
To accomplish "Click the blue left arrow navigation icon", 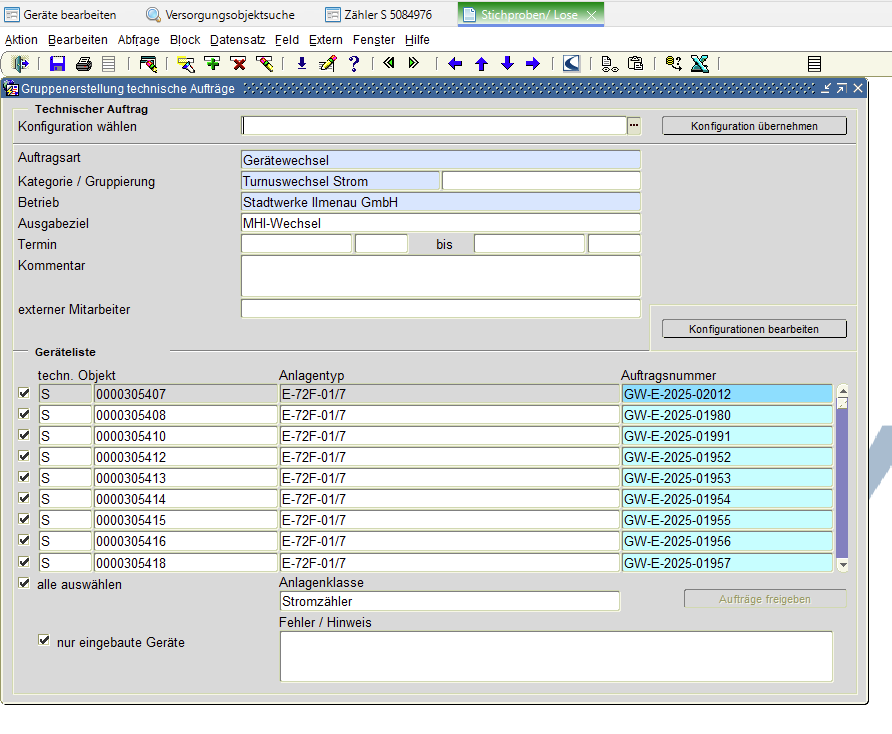I will pyautogui.click(x=456, y=64).
